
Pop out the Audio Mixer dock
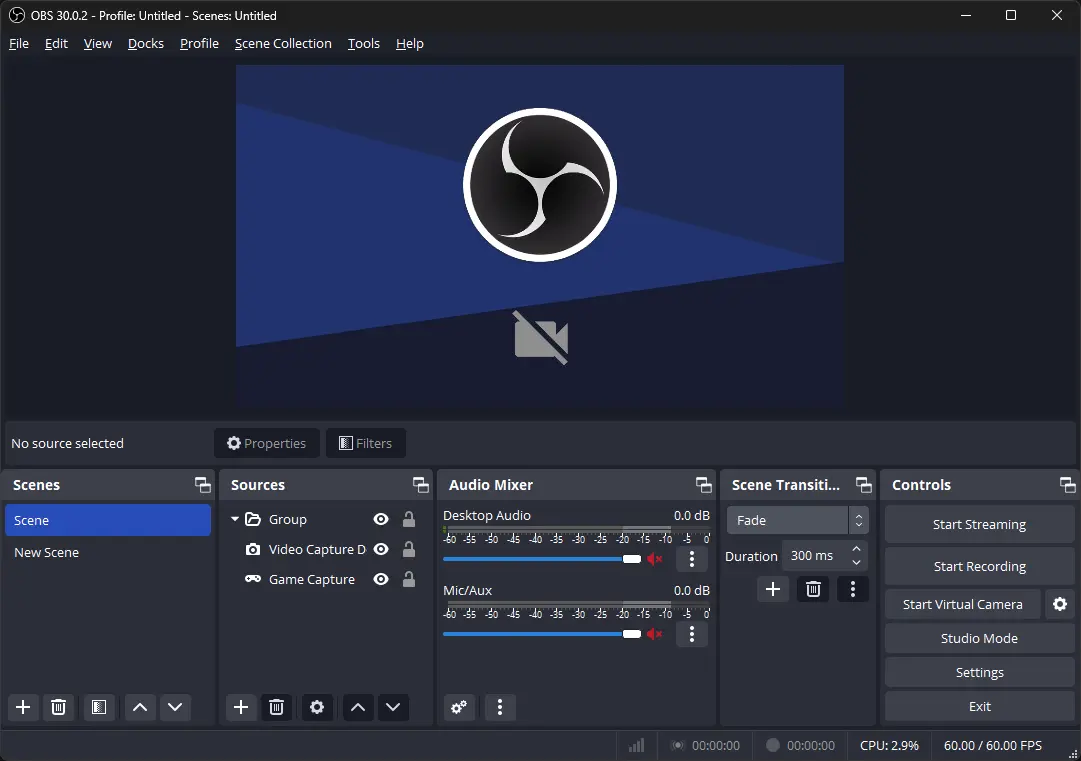704,485
